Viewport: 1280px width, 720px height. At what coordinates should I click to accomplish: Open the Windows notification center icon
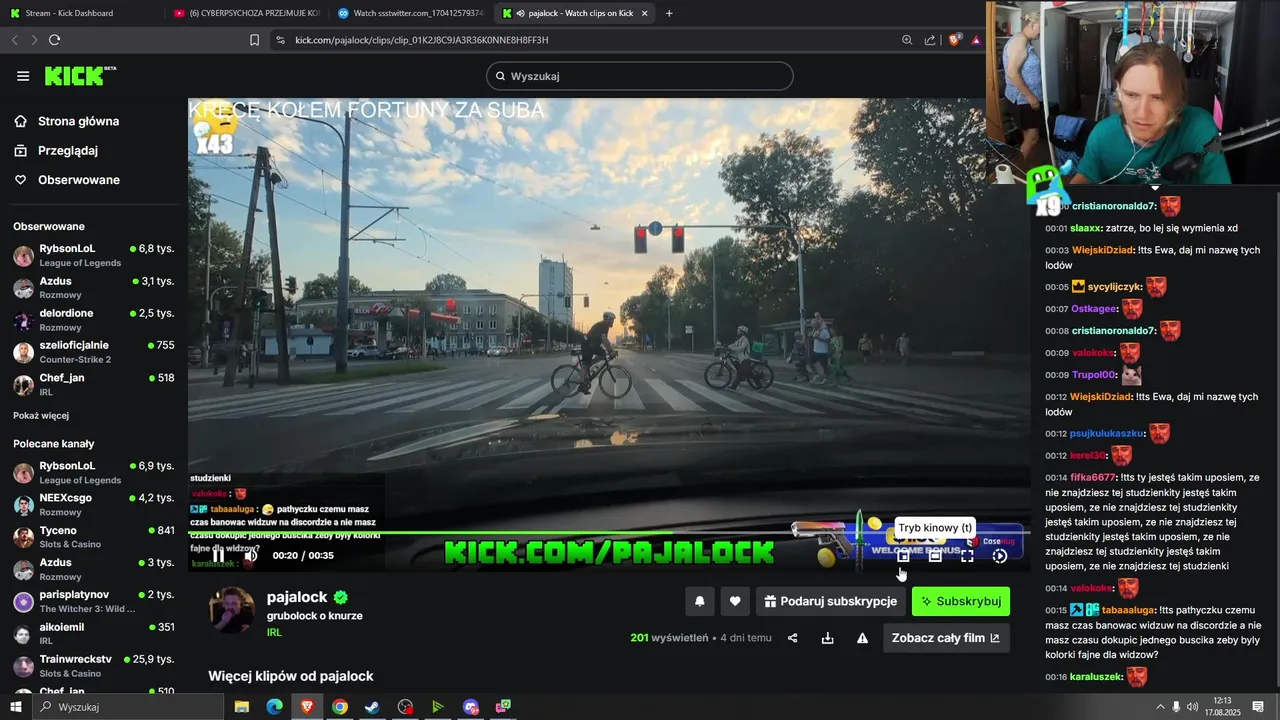tap(1258, 707)
